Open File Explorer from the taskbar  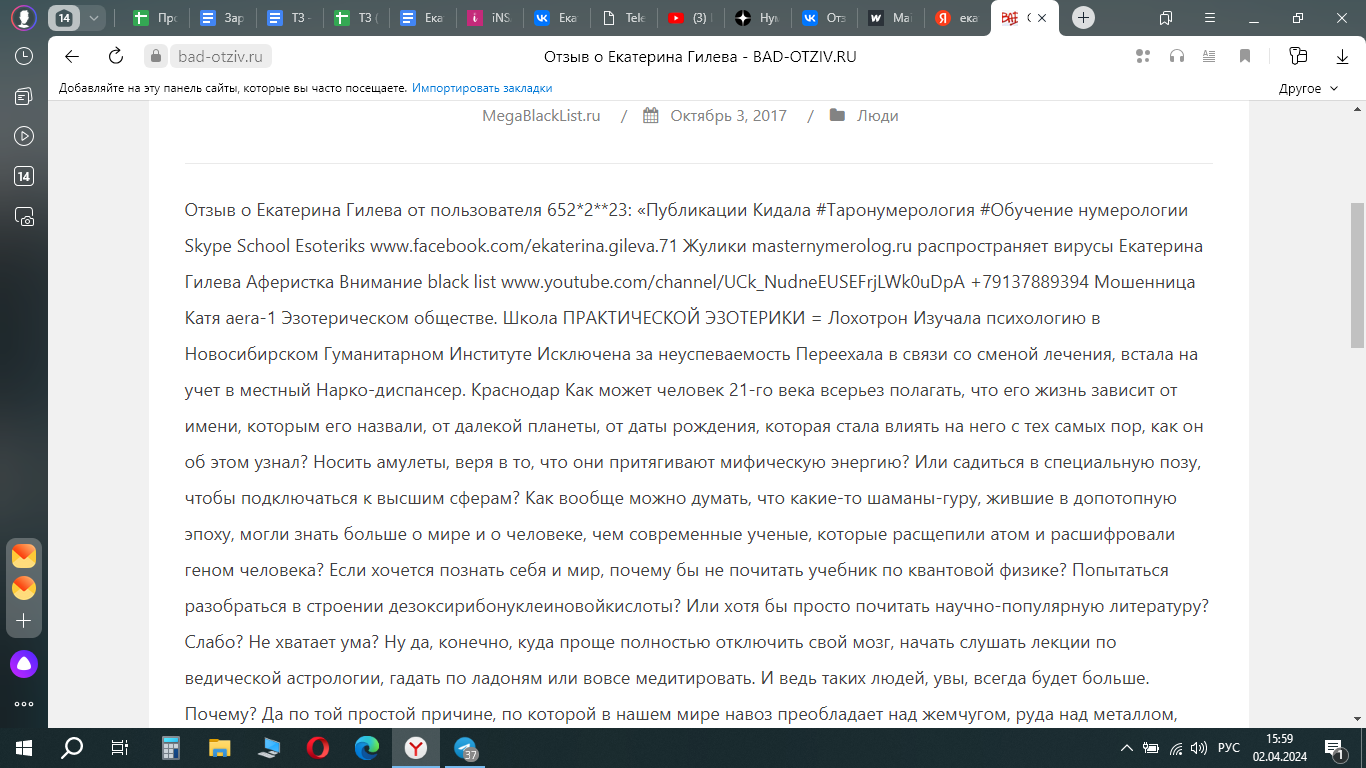(x=219, y=747)
